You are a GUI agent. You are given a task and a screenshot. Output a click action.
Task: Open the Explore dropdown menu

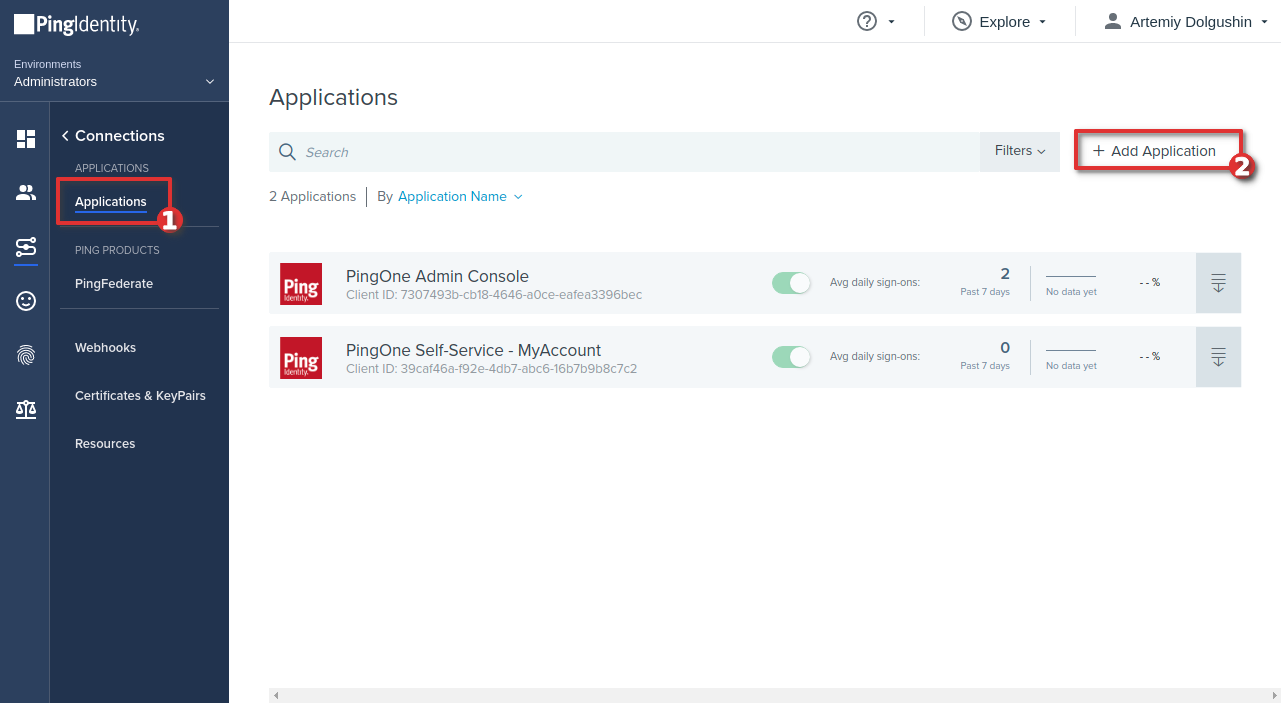(x=998, y=21)
